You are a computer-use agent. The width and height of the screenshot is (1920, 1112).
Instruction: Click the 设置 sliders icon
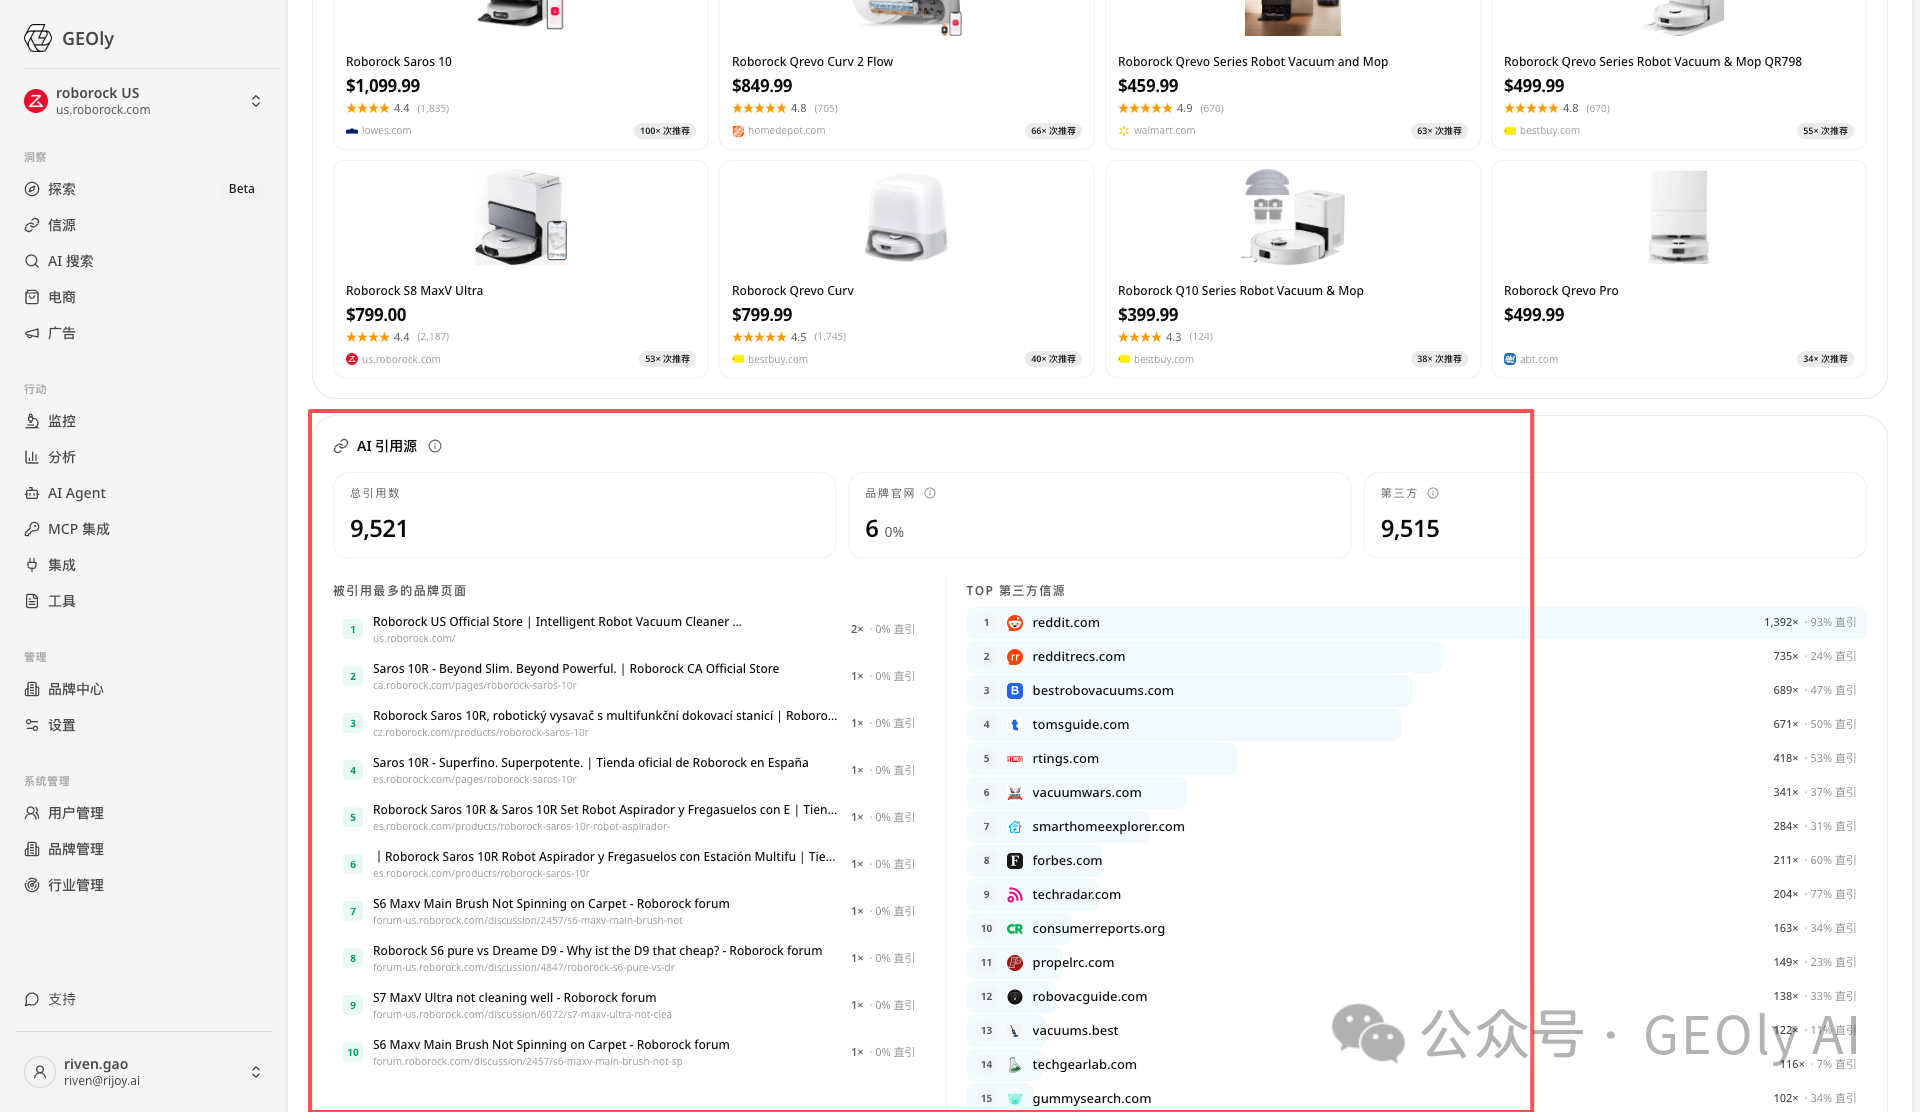click(32, 725)
